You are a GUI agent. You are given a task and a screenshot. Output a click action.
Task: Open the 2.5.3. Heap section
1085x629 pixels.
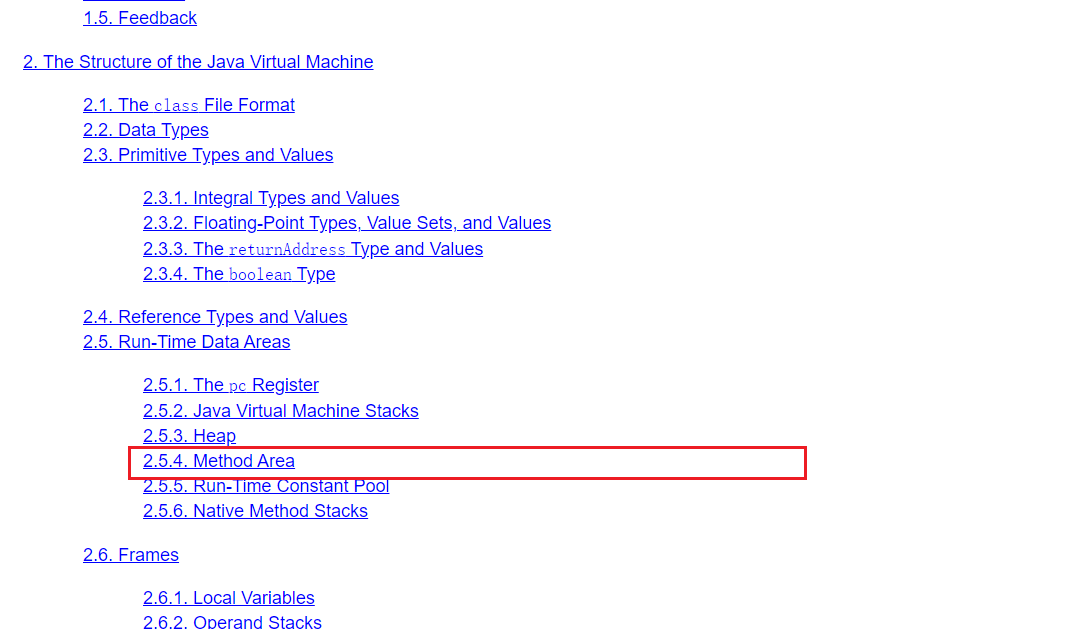click(x=190, y=436)
